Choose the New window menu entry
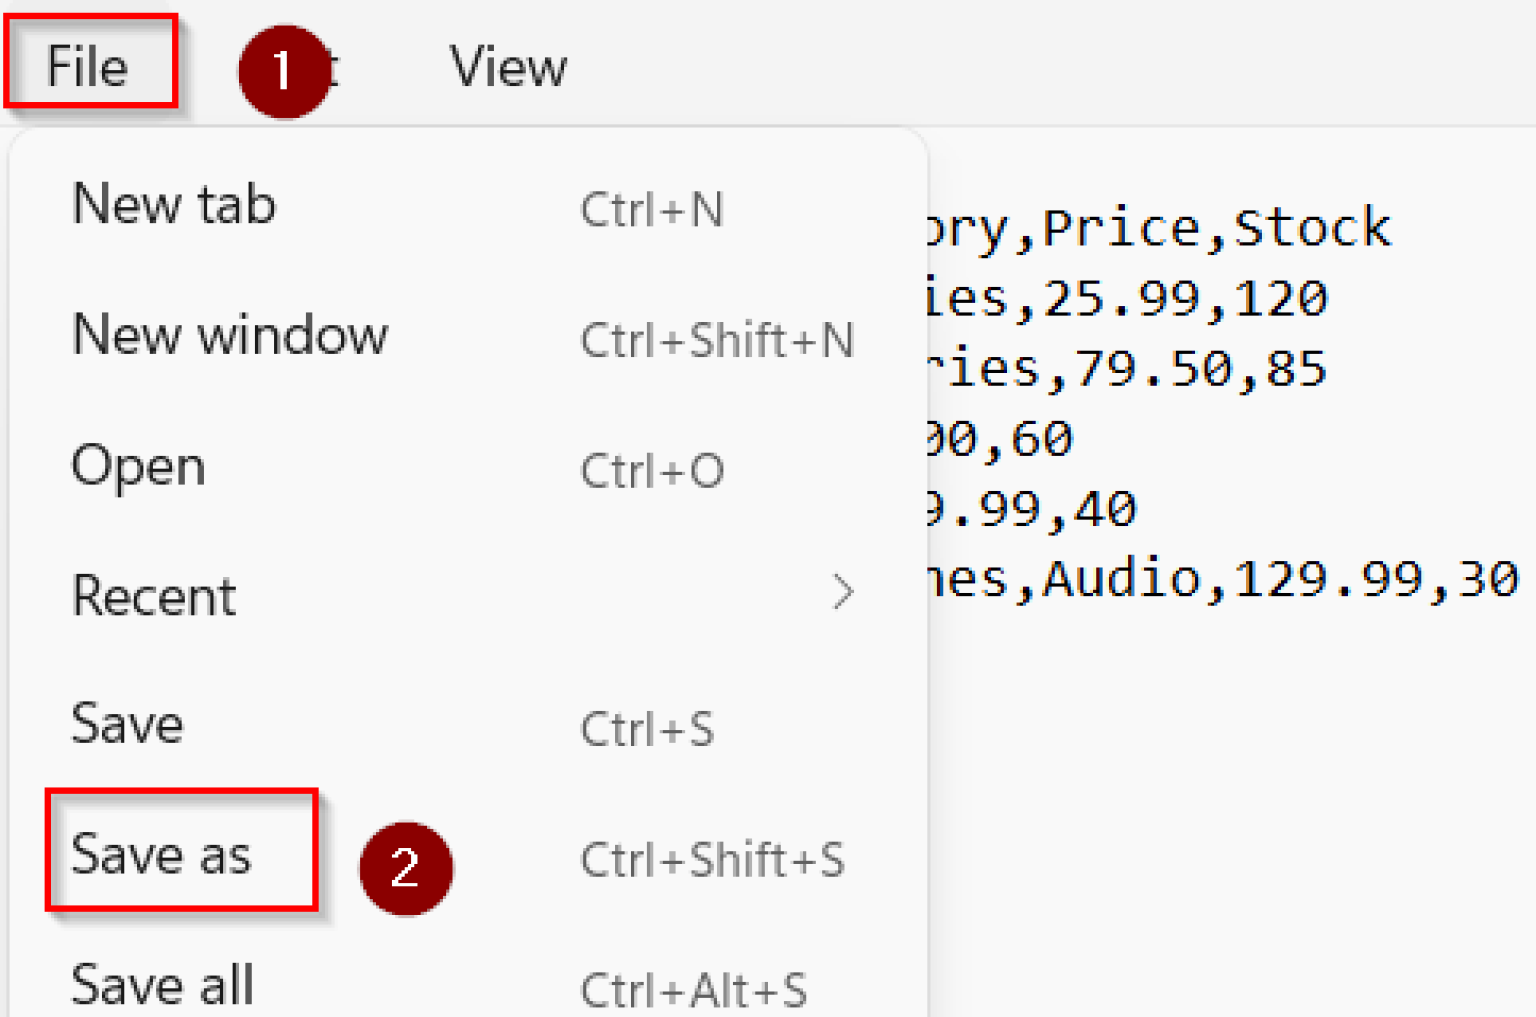1536x1017 pixels. pos(230,335)
